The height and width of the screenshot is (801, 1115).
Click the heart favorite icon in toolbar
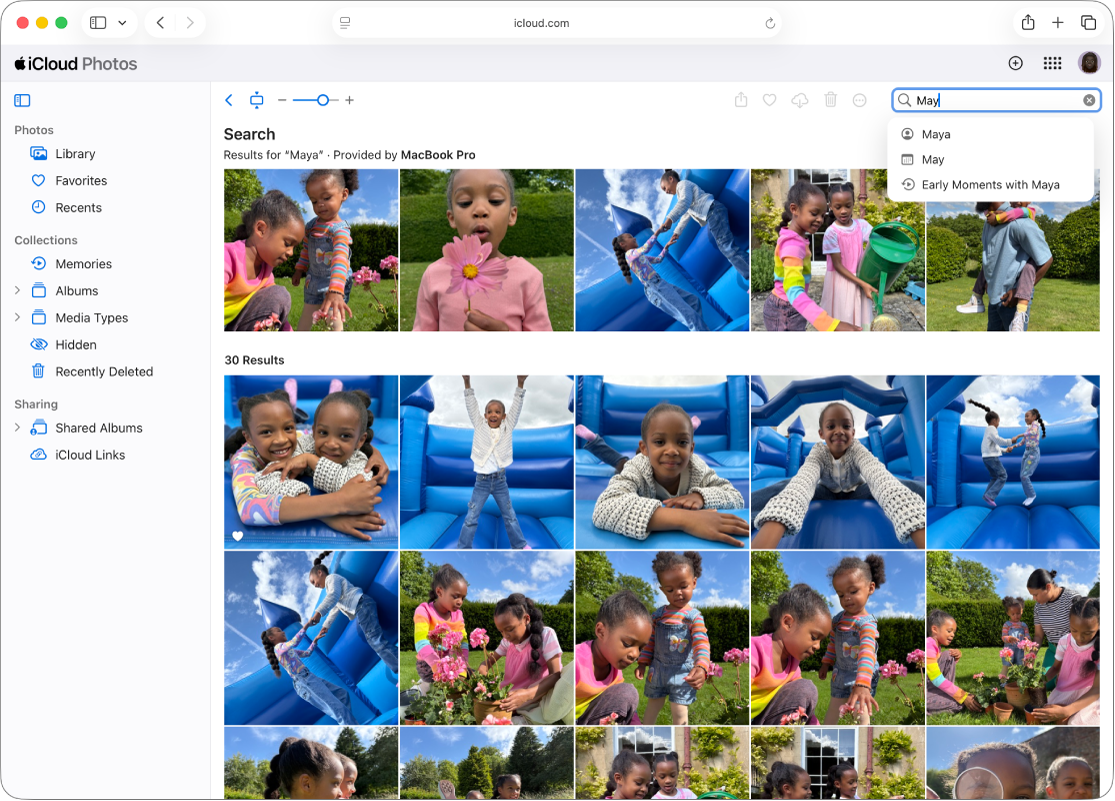click(x=769, y=100)
